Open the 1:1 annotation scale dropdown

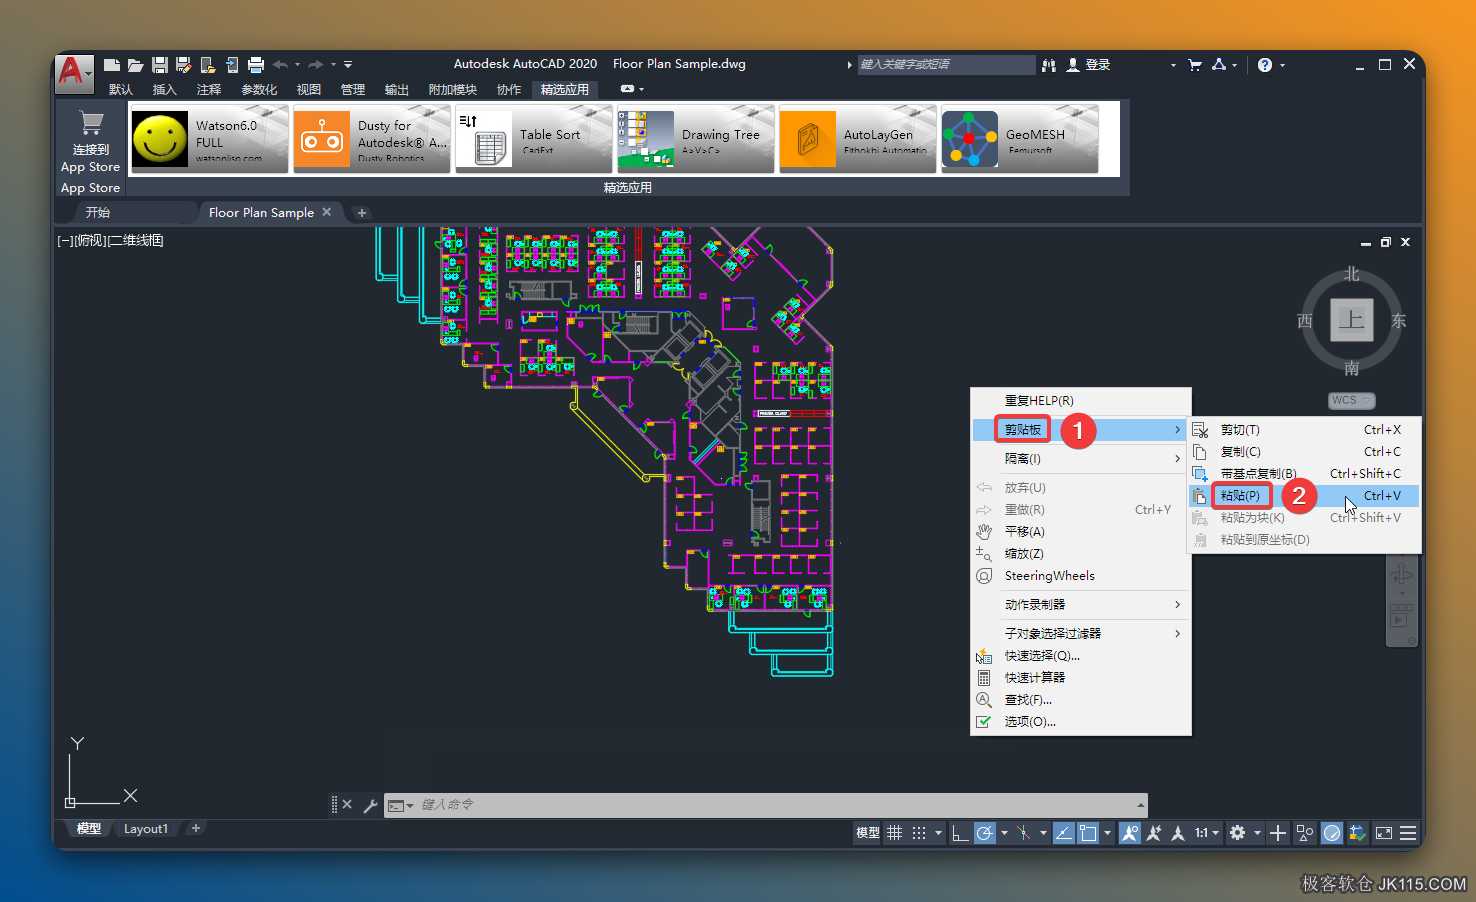click(x=1208, y=833)
